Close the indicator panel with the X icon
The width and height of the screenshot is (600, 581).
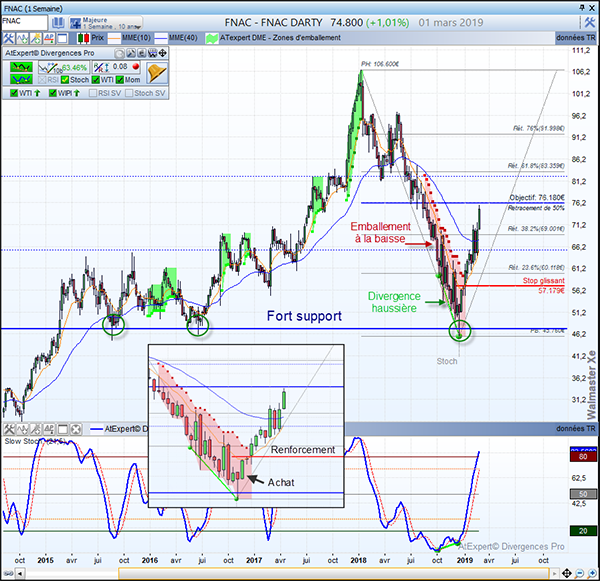point(76,429)
